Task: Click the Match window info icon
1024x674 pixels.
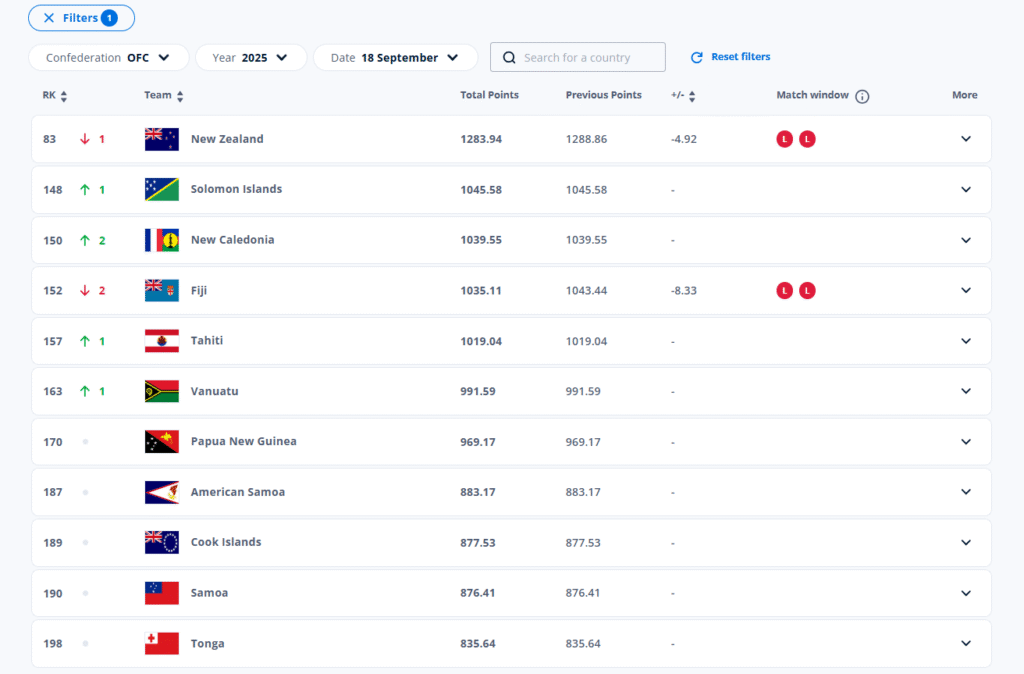Action: click(x=862, y=96)
